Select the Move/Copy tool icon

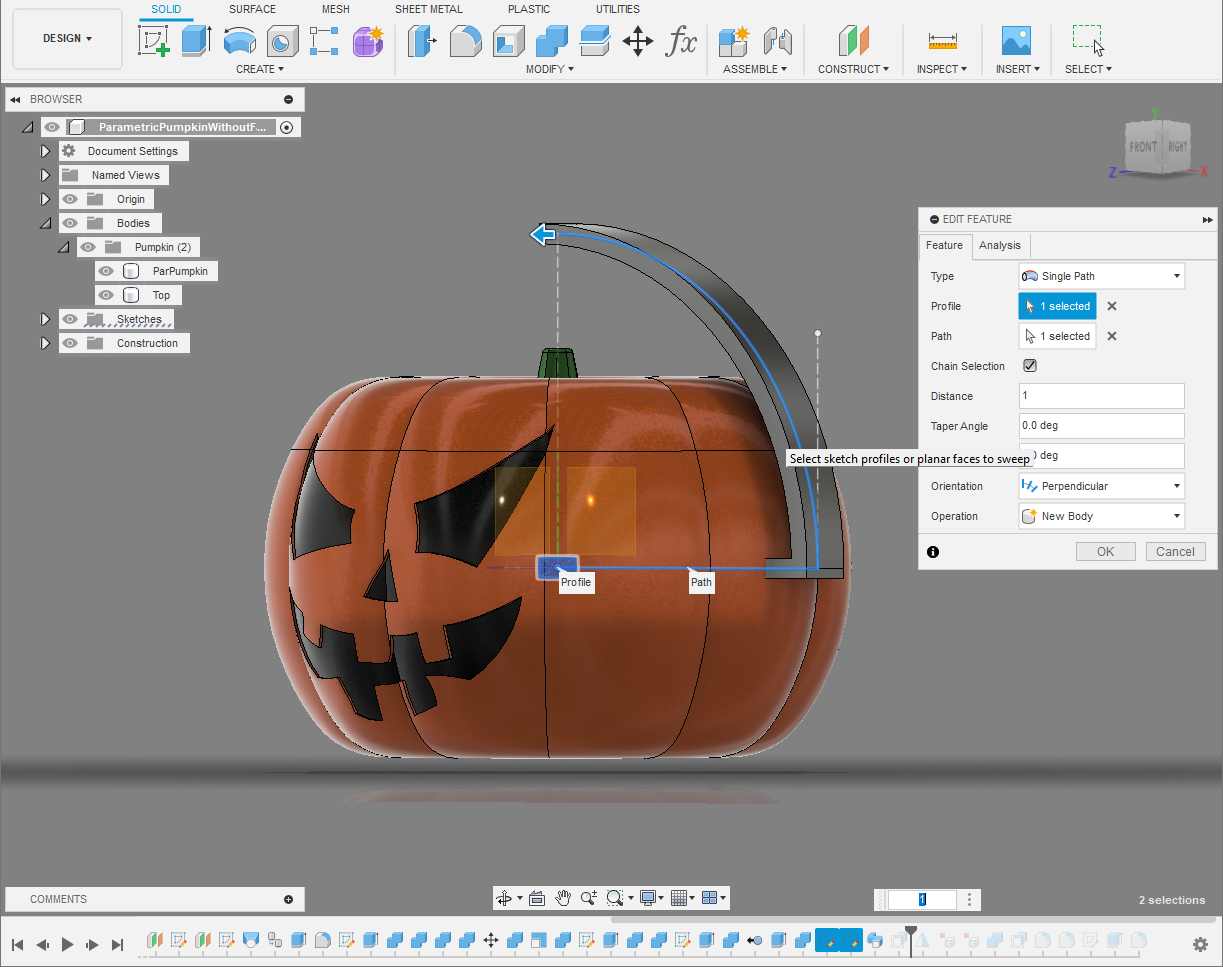click(x=637, y=41)
